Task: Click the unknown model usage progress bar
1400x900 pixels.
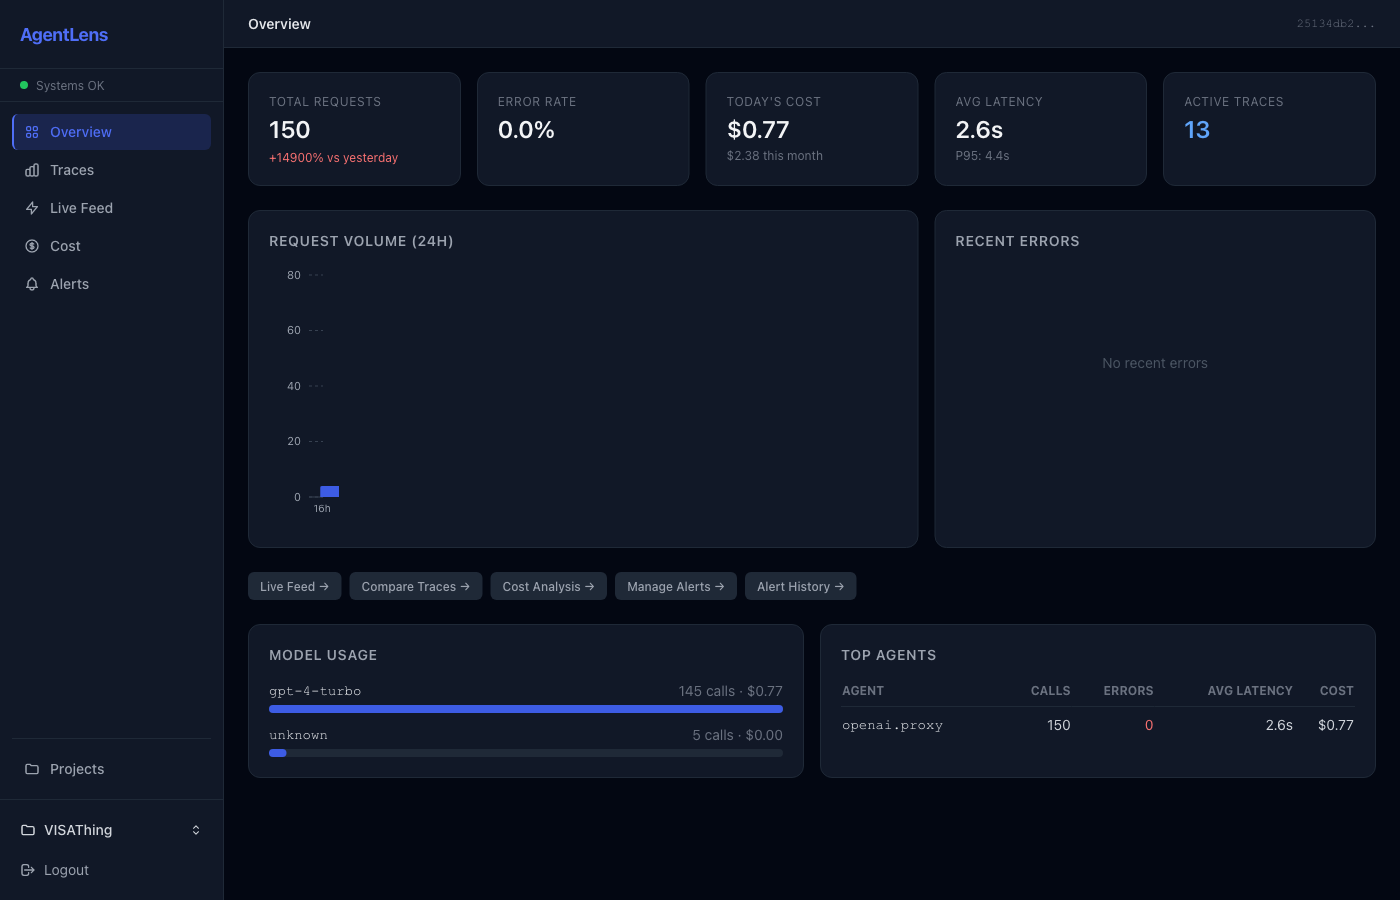Action: point(526,753)
